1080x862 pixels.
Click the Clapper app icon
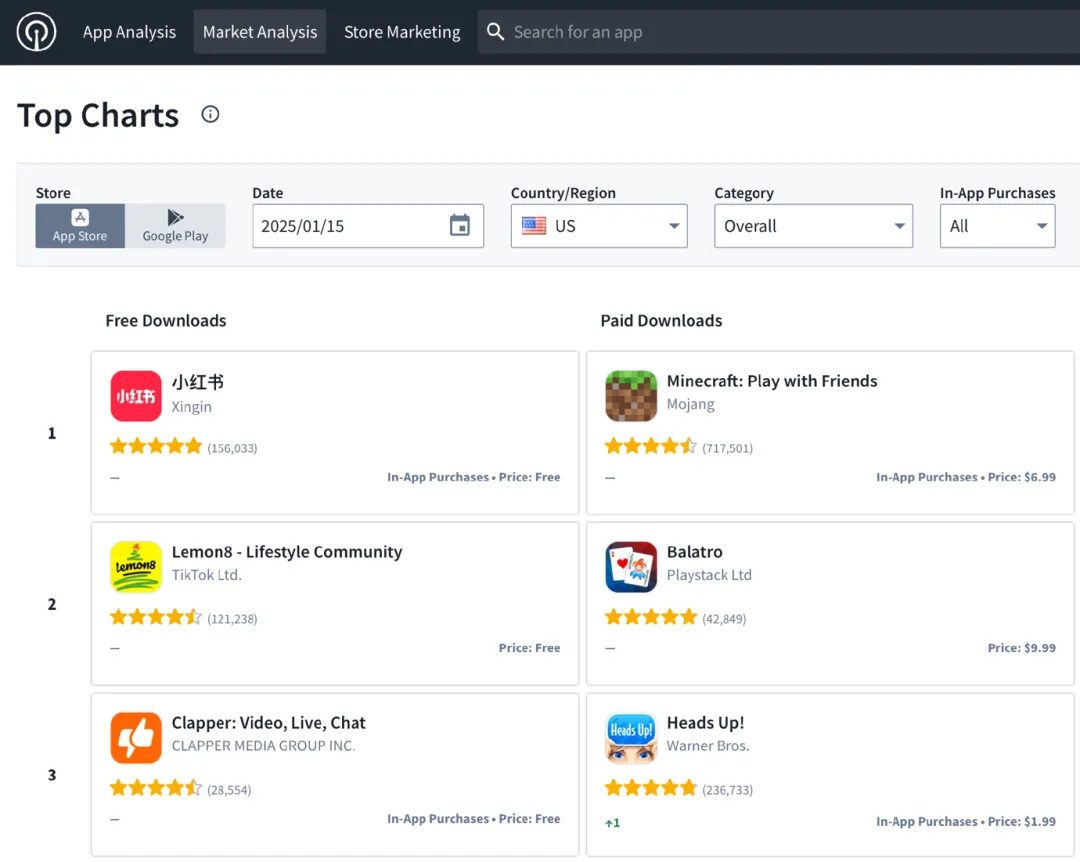136,738
